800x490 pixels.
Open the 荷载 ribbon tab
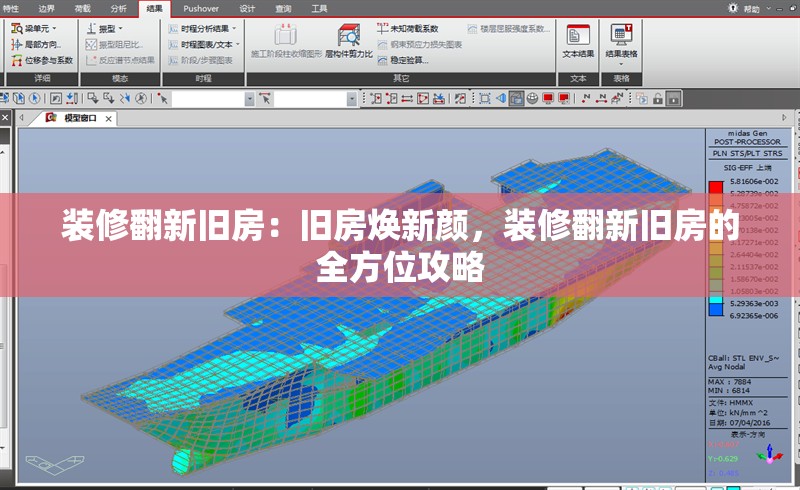coord(82,8)
